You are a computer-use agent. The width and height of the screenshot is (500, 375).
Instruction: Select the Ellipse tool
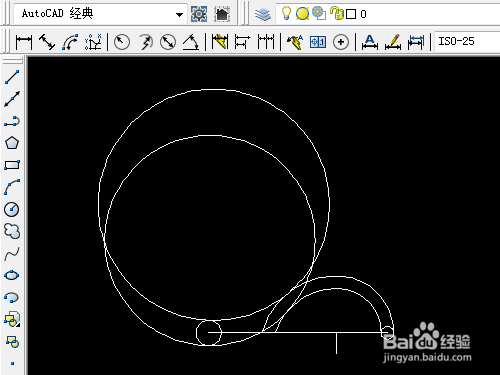12,275
